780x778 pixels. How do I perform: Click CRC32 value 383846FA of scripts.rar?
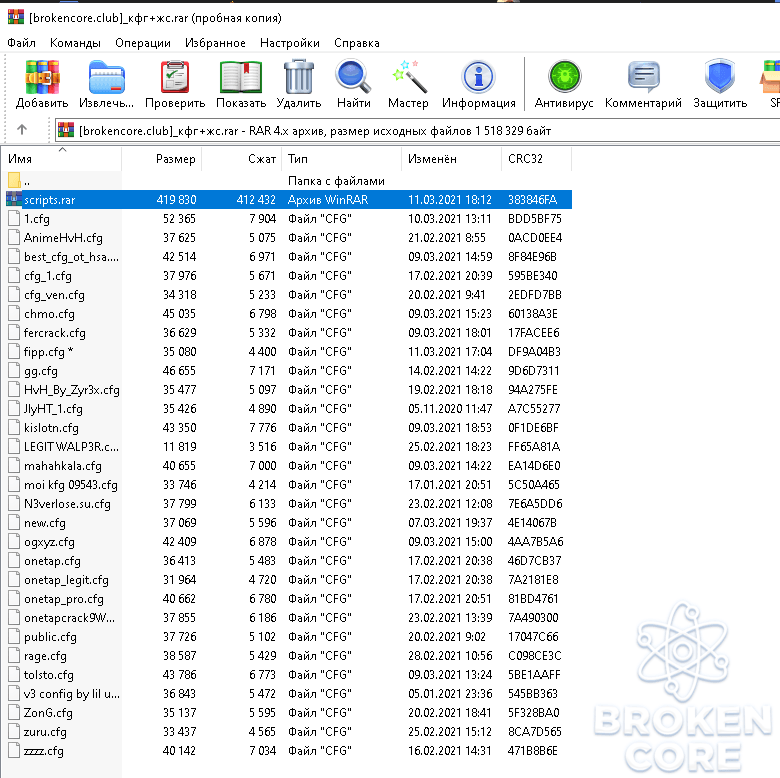click(x=532, y=199)
